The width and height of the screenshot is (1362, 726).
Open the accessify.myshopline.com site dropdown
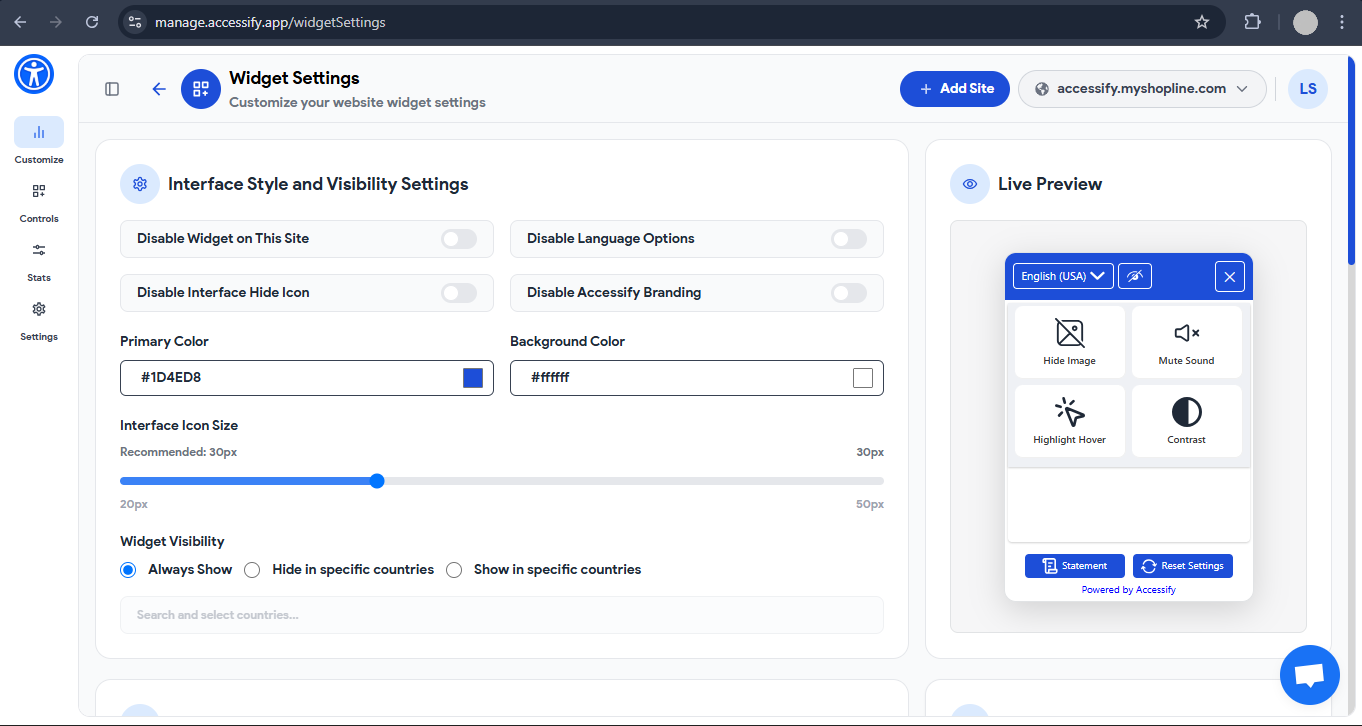[x=1142, y=88]
